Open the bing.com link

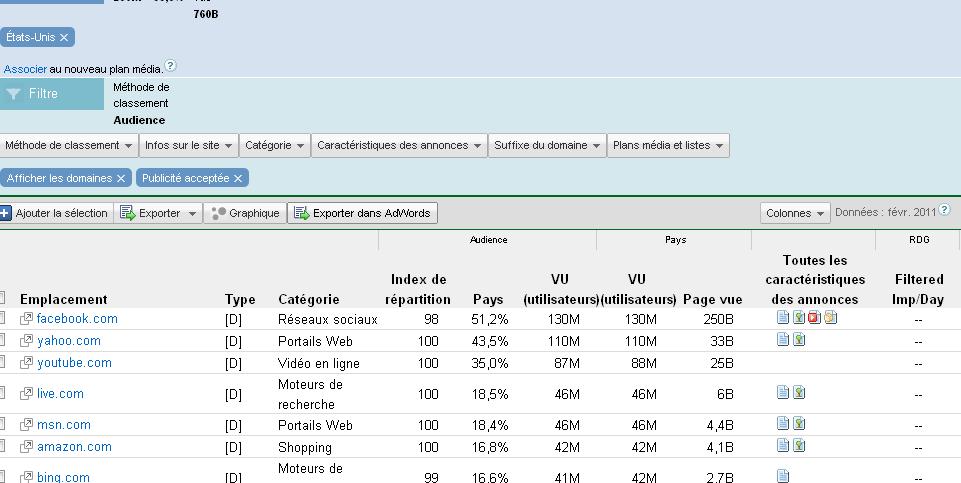[x=63, y=477]
